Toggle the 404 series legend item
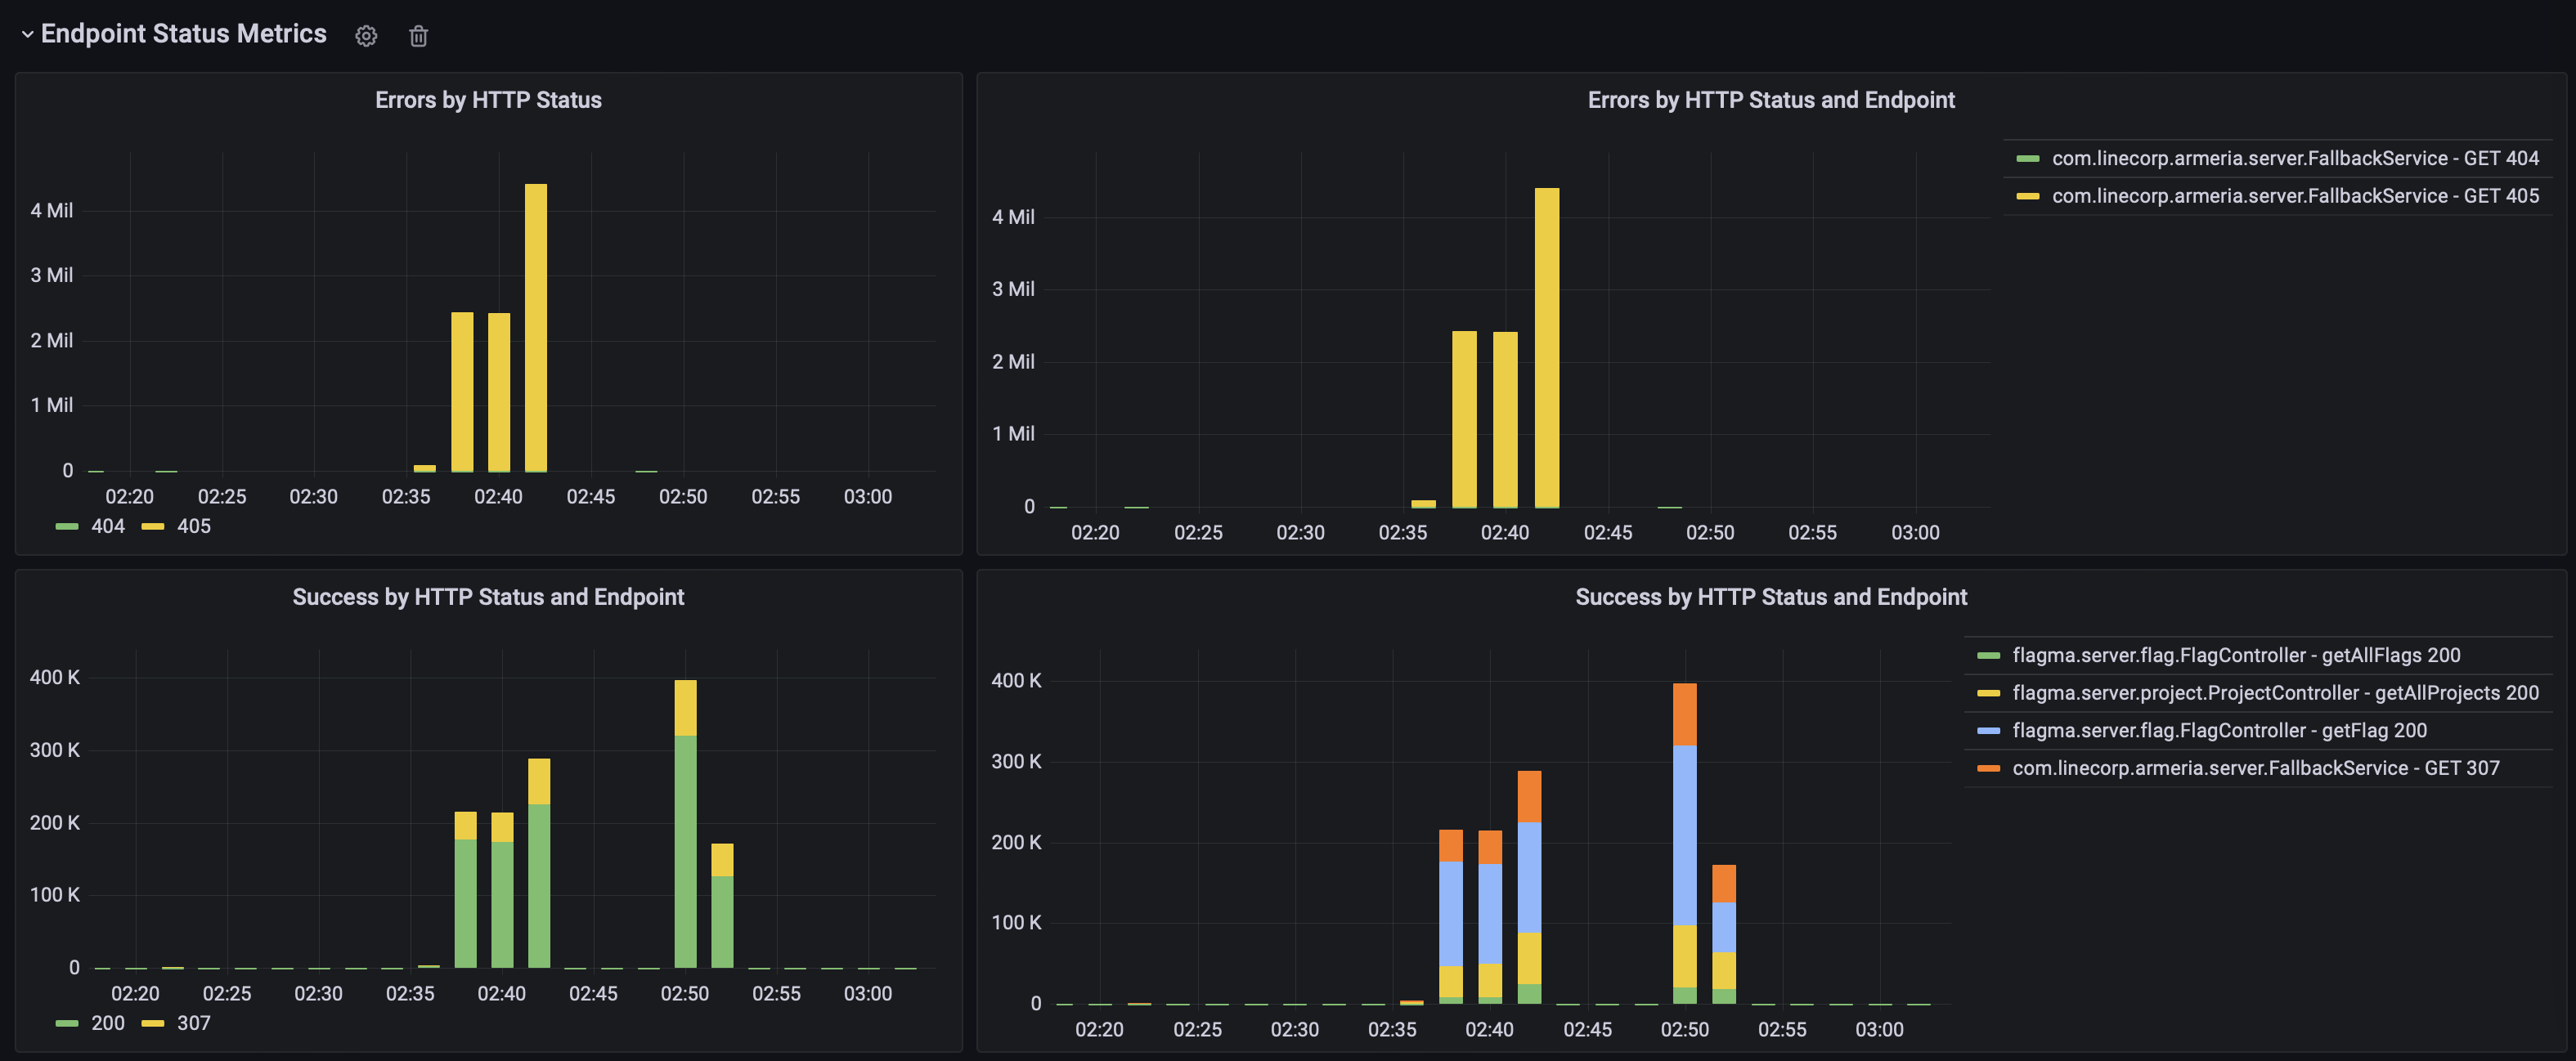 (107, 526)
